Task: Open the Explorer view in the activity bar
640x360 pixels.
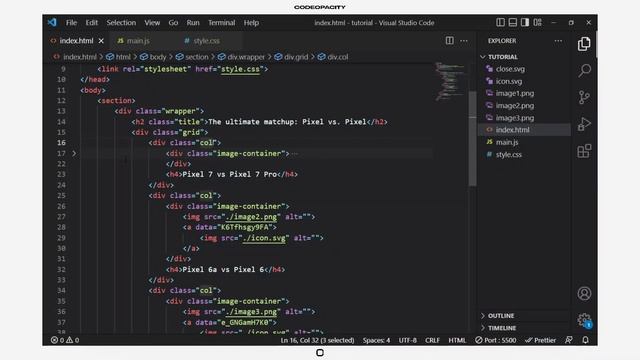Action: pyautogui.click(x=584, y=44)
